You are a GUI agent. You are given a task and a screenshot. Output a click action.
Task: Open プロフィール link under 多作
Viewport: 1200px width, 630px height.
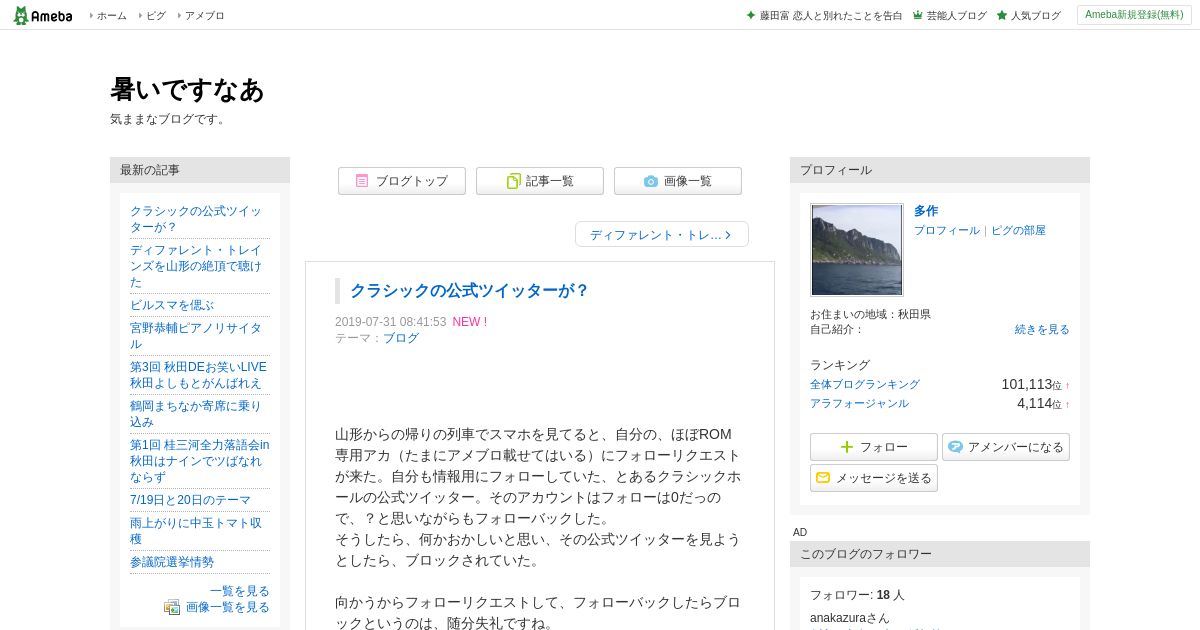coord(947,230)
